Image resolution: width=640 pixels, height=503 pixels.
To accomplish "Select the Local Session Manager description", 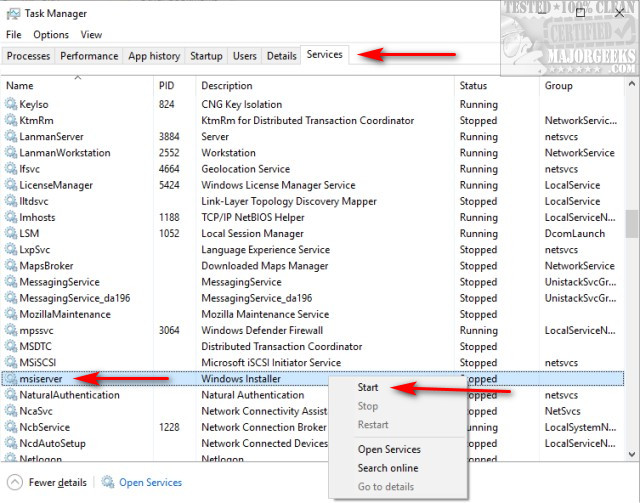I will point(252,234).
